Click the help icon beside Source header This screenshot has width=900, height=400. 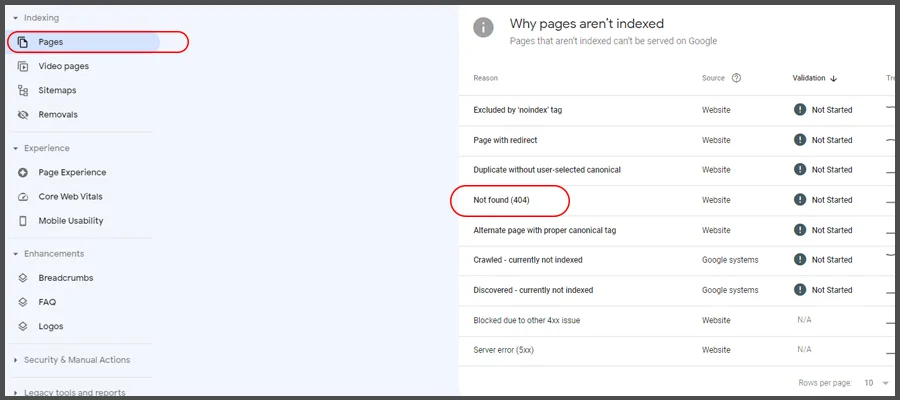[x=736, y=78]
